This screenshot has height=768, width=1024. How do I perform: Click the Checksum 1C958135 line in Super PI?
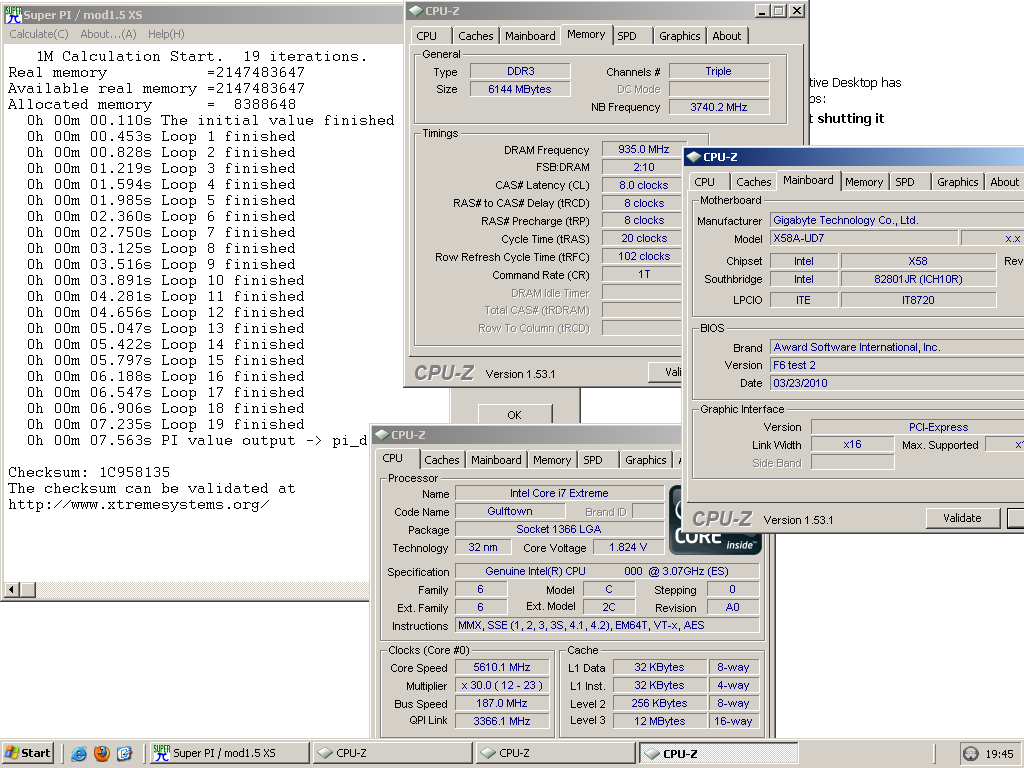click(89, 472)
